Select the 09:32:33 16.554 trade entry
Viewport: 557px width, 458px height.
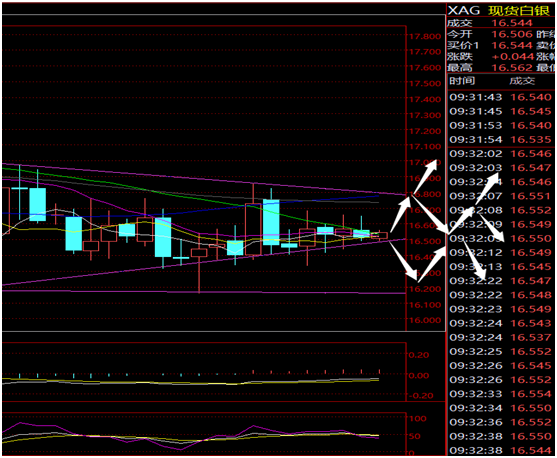501,394
